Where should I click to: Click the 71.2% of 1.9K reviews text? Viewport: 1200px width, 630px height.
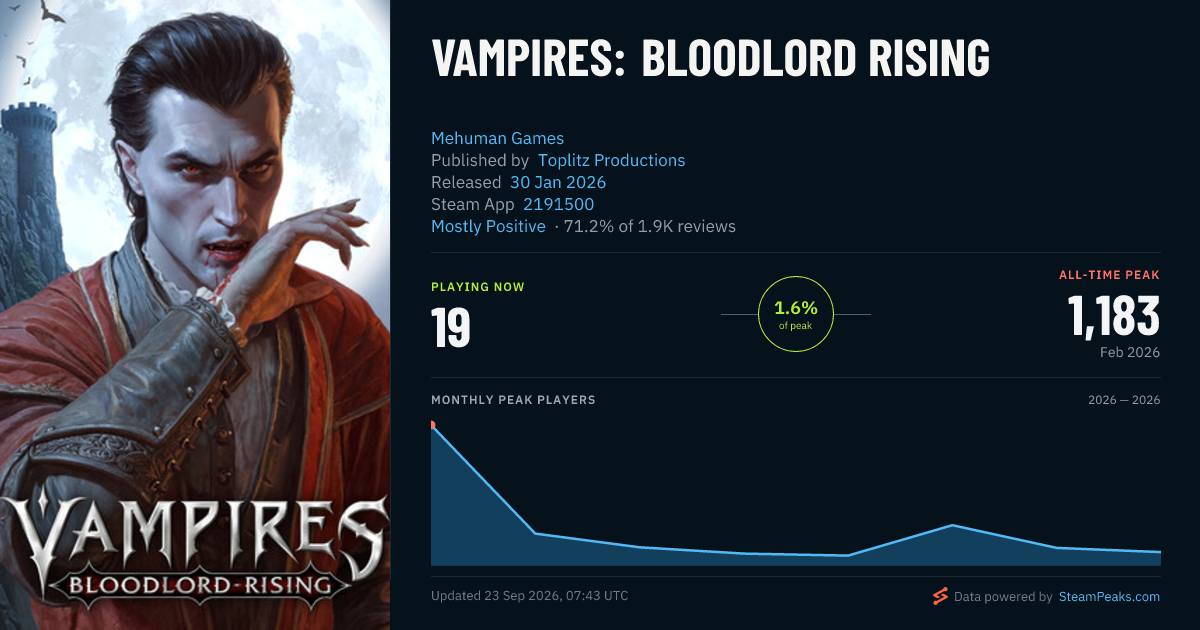pos(650,226)
